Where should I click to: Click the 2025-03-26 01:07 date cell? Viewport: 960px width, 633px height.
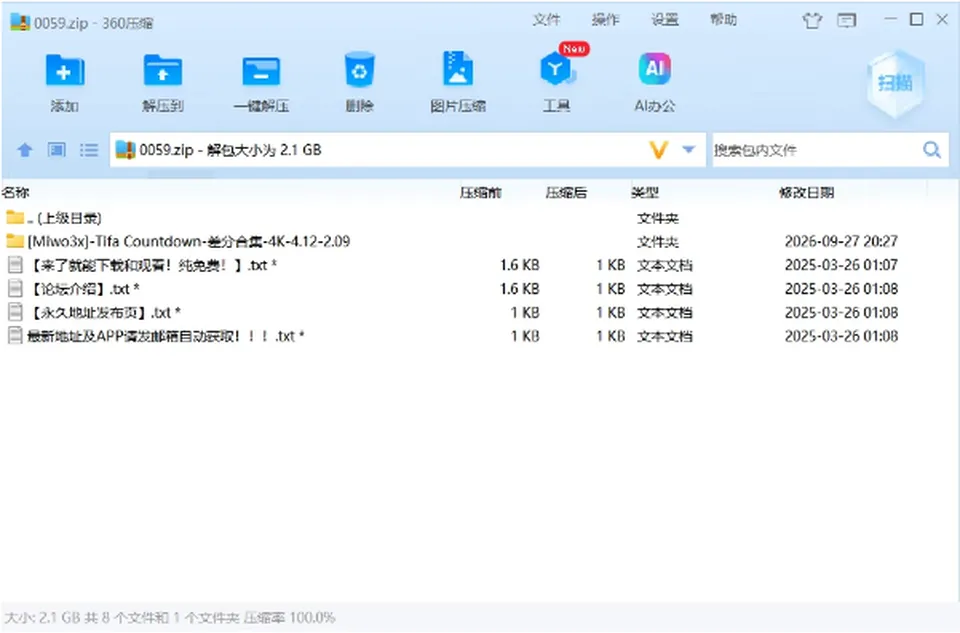pyautogui.click(x=841, y=265)
